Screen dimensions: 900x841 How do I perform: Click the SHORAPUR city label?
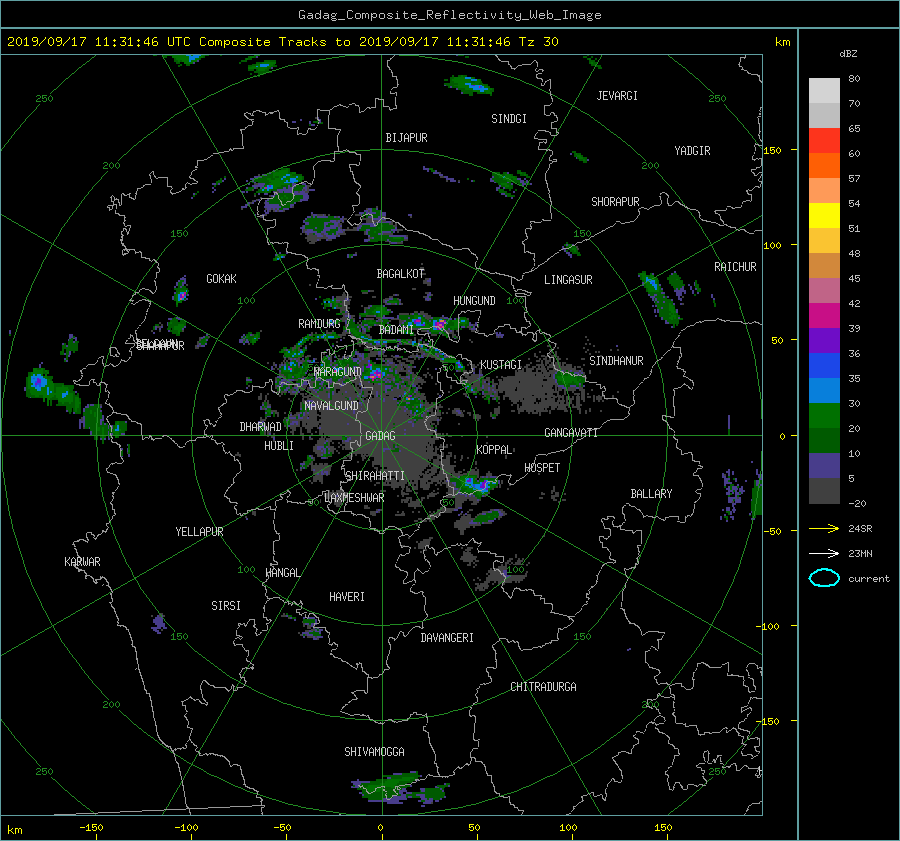click(615, 202)
